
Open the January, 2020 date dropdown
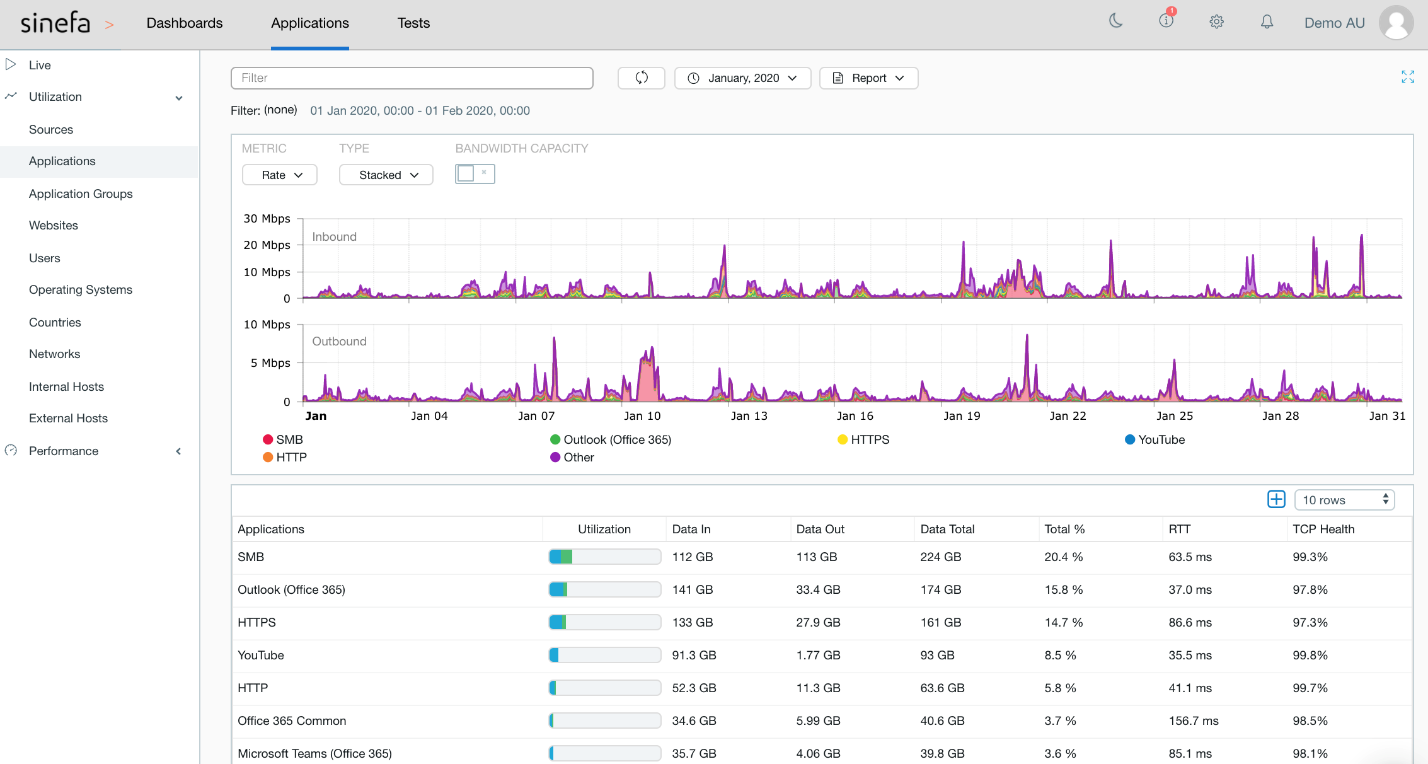[x=742, y=78]
